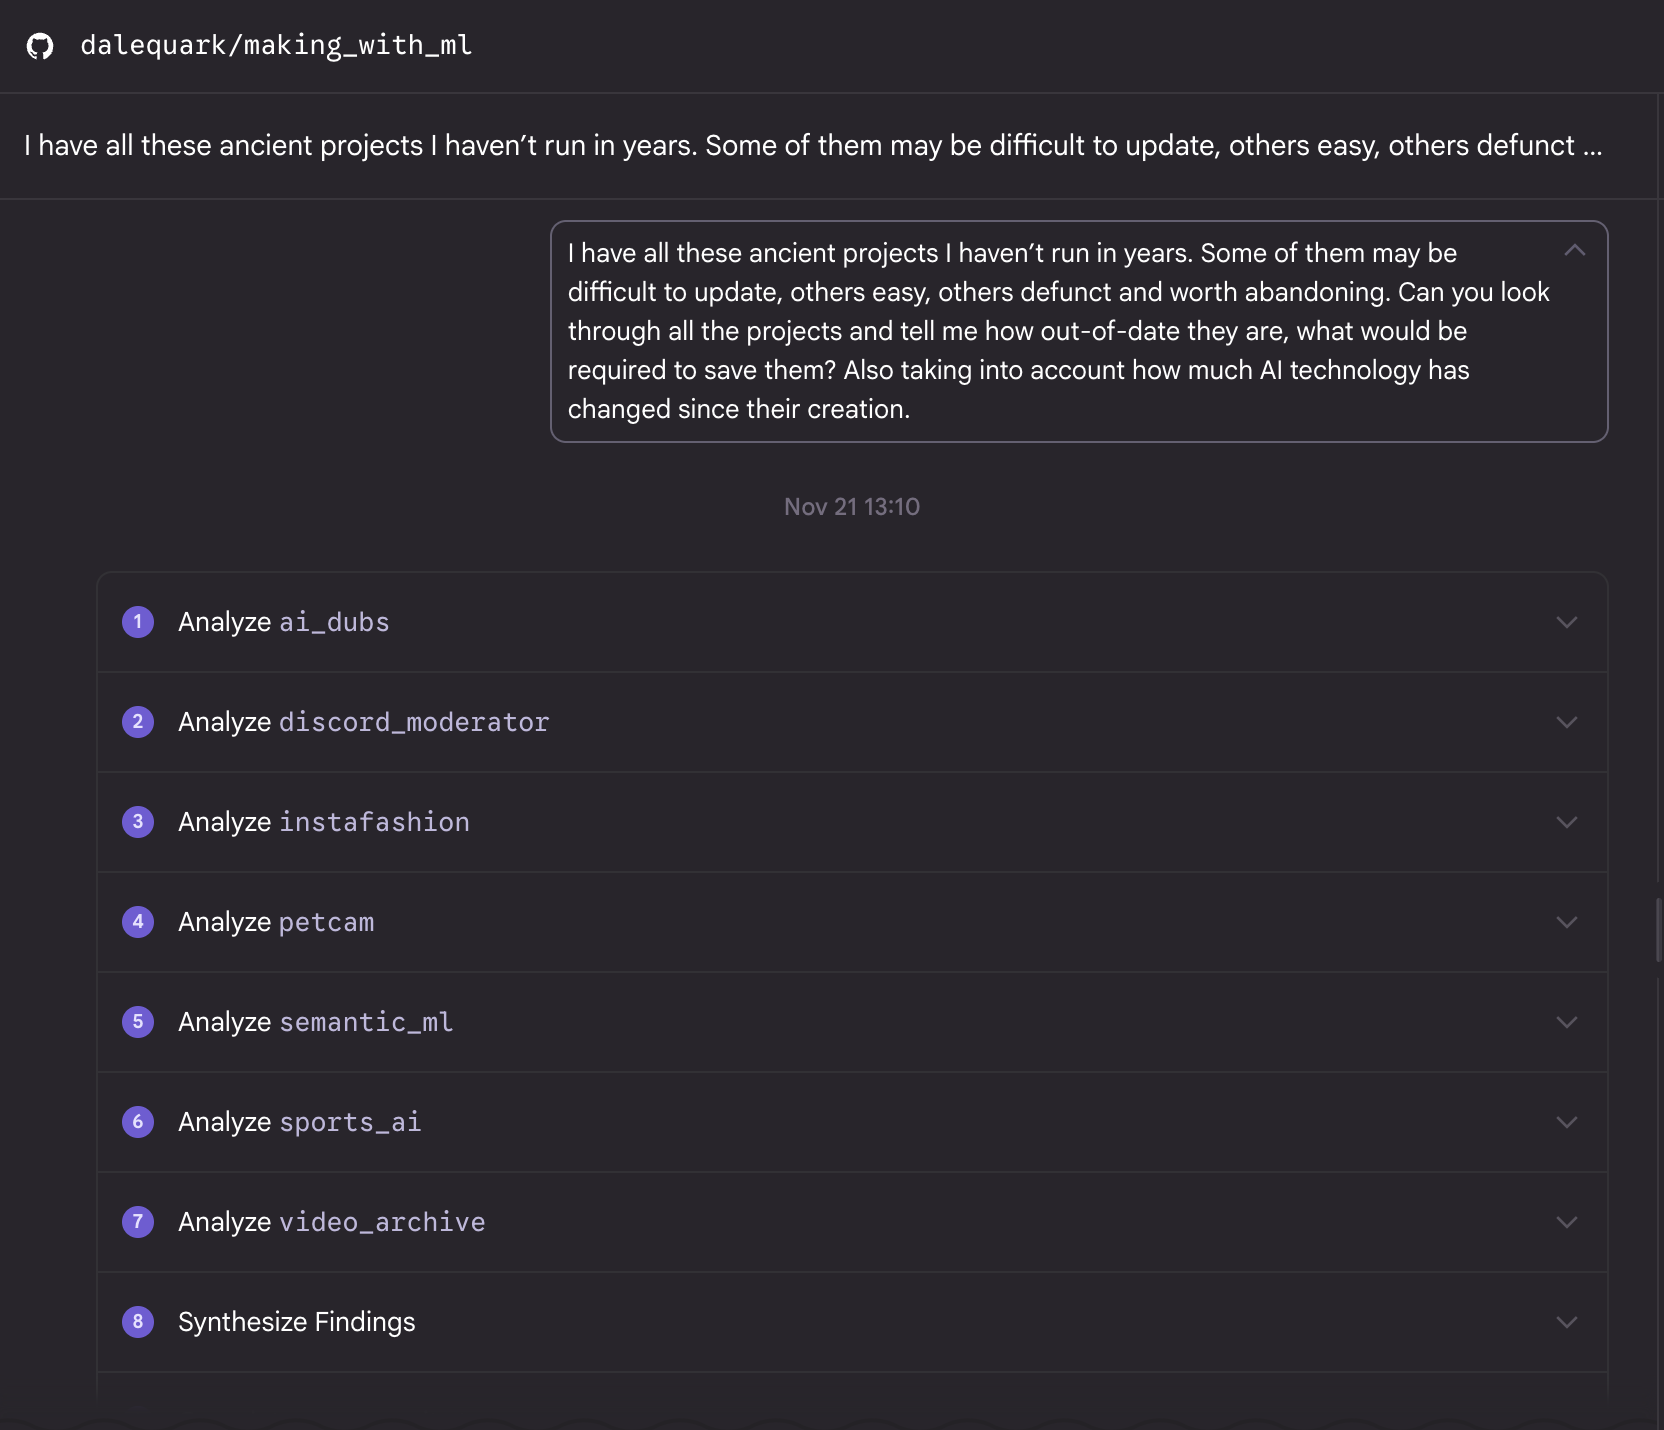Click the step 6 number badge
1664x1430 pixels.
(x=138, y=1122)
